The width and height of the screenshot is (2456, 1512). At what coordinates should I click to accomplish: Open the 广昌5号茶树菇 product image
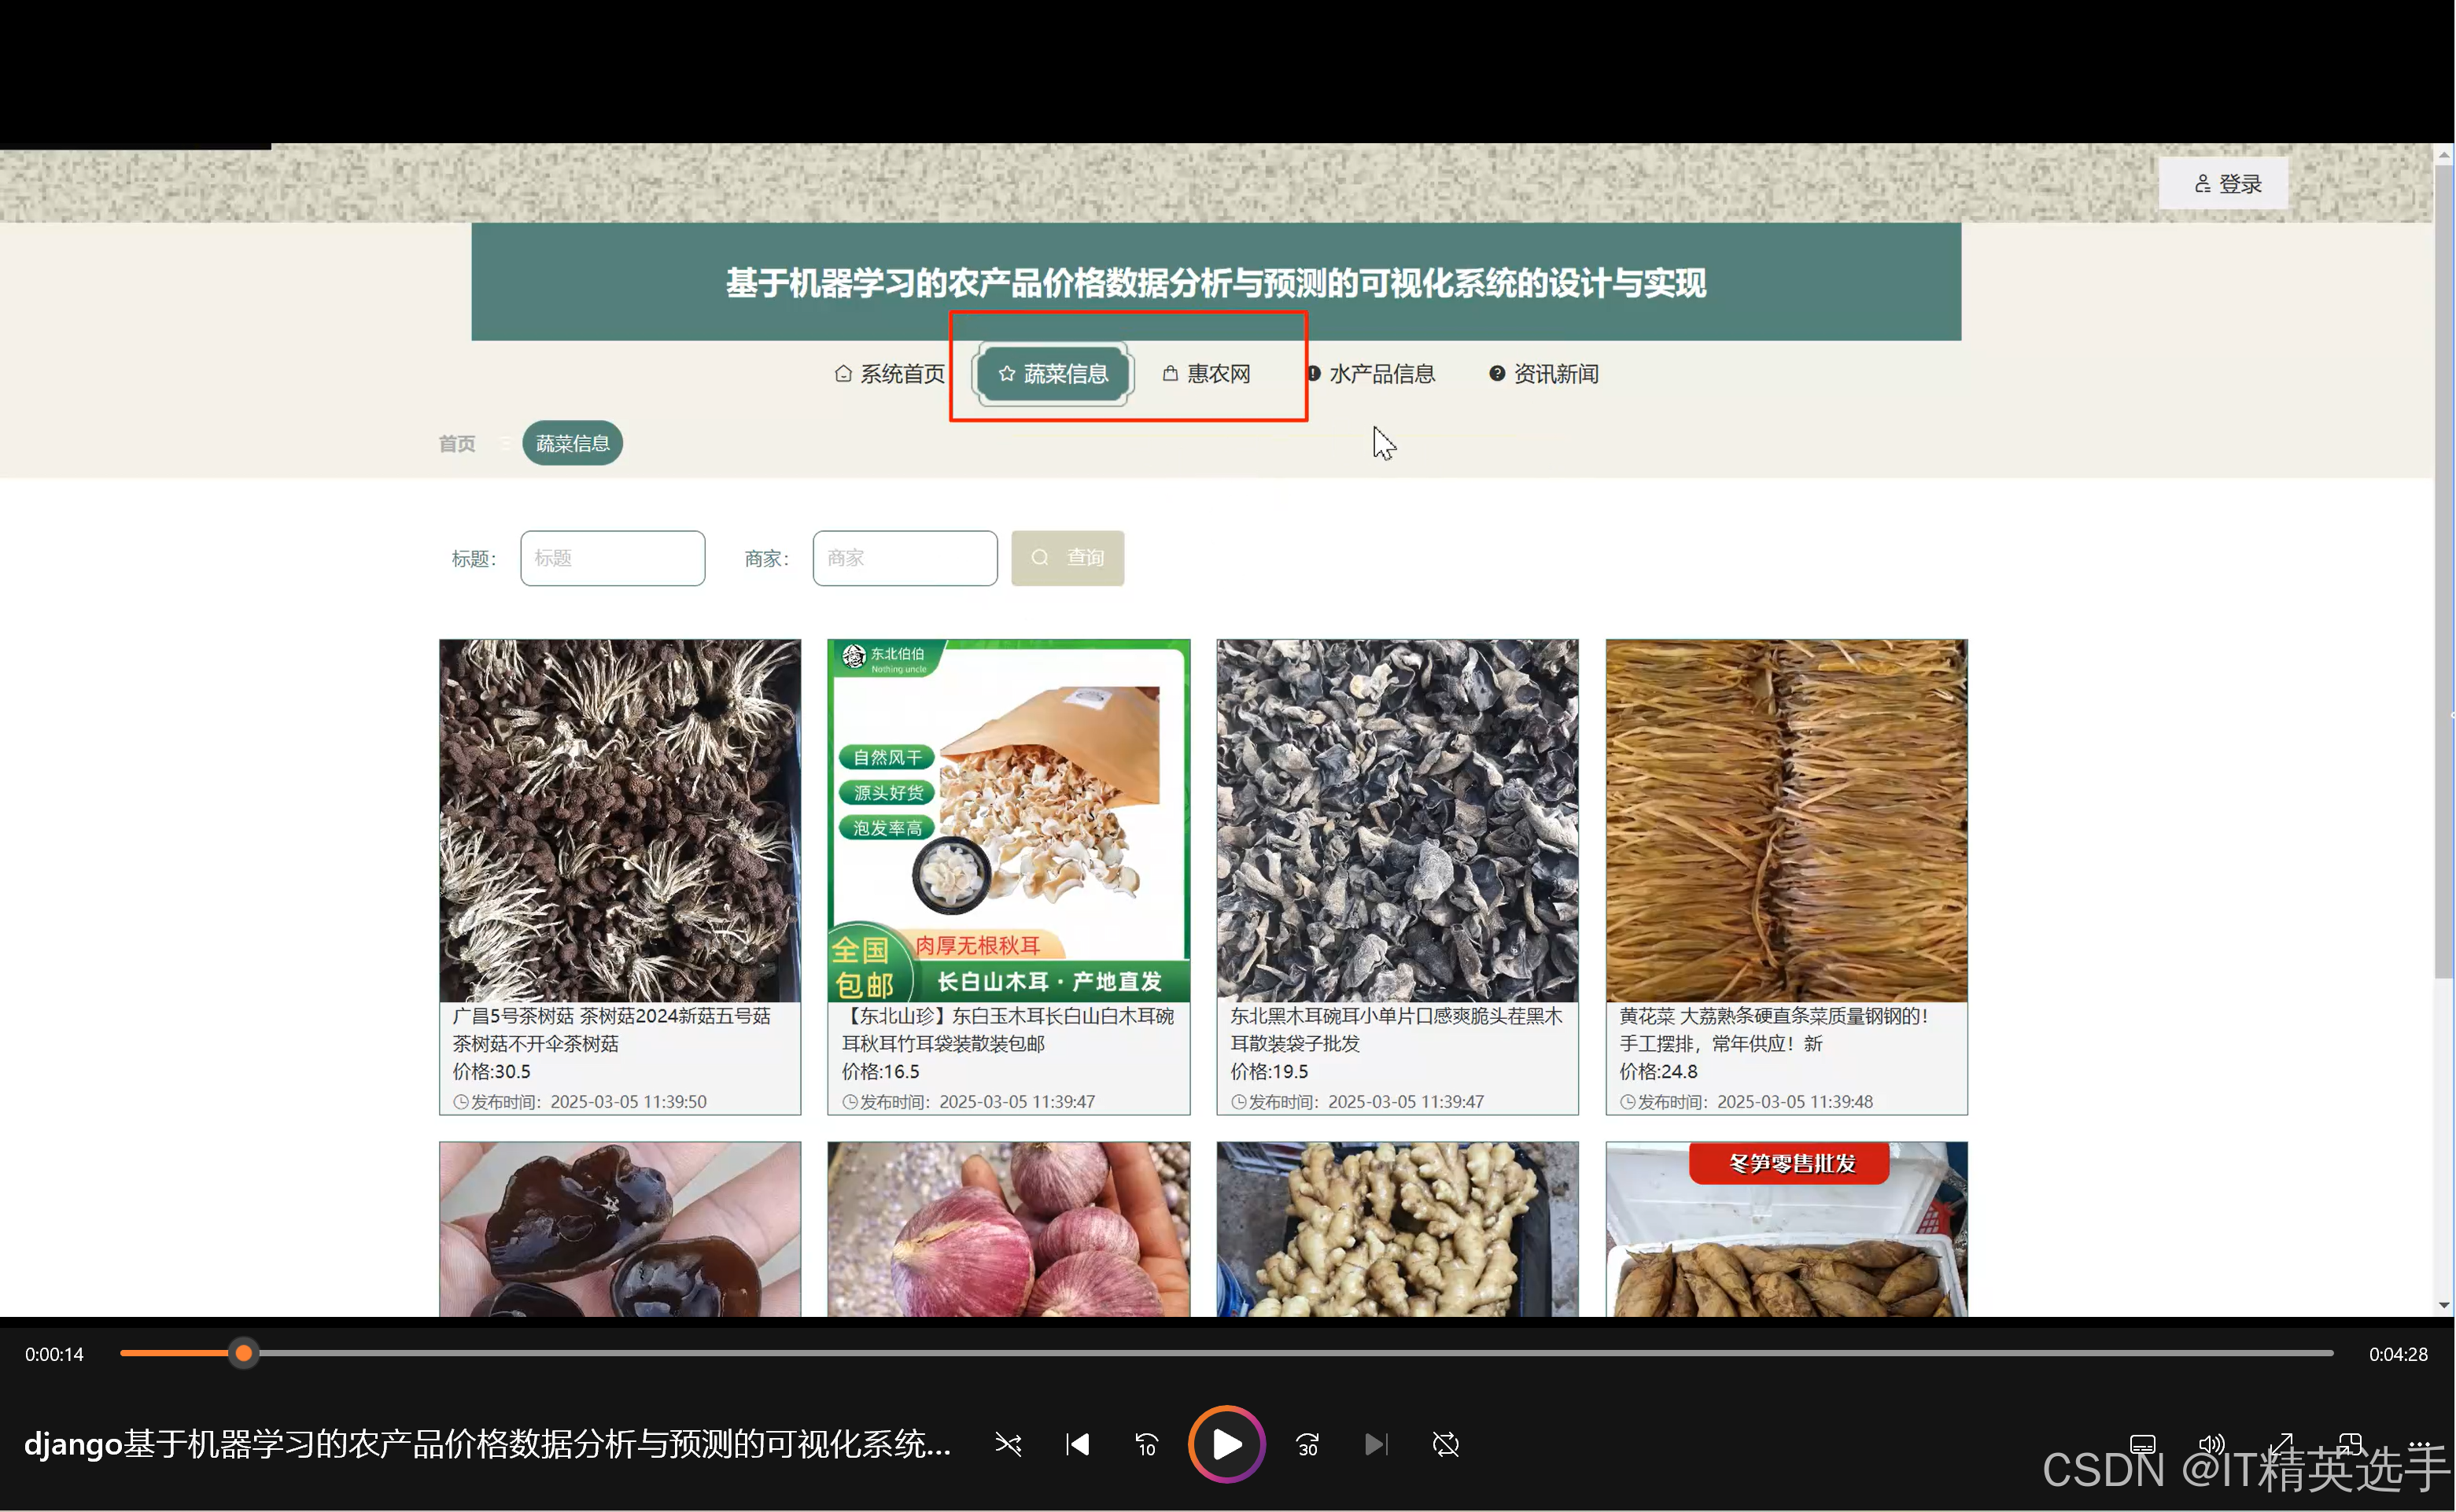pyautogui.click(x=620, y=820)
